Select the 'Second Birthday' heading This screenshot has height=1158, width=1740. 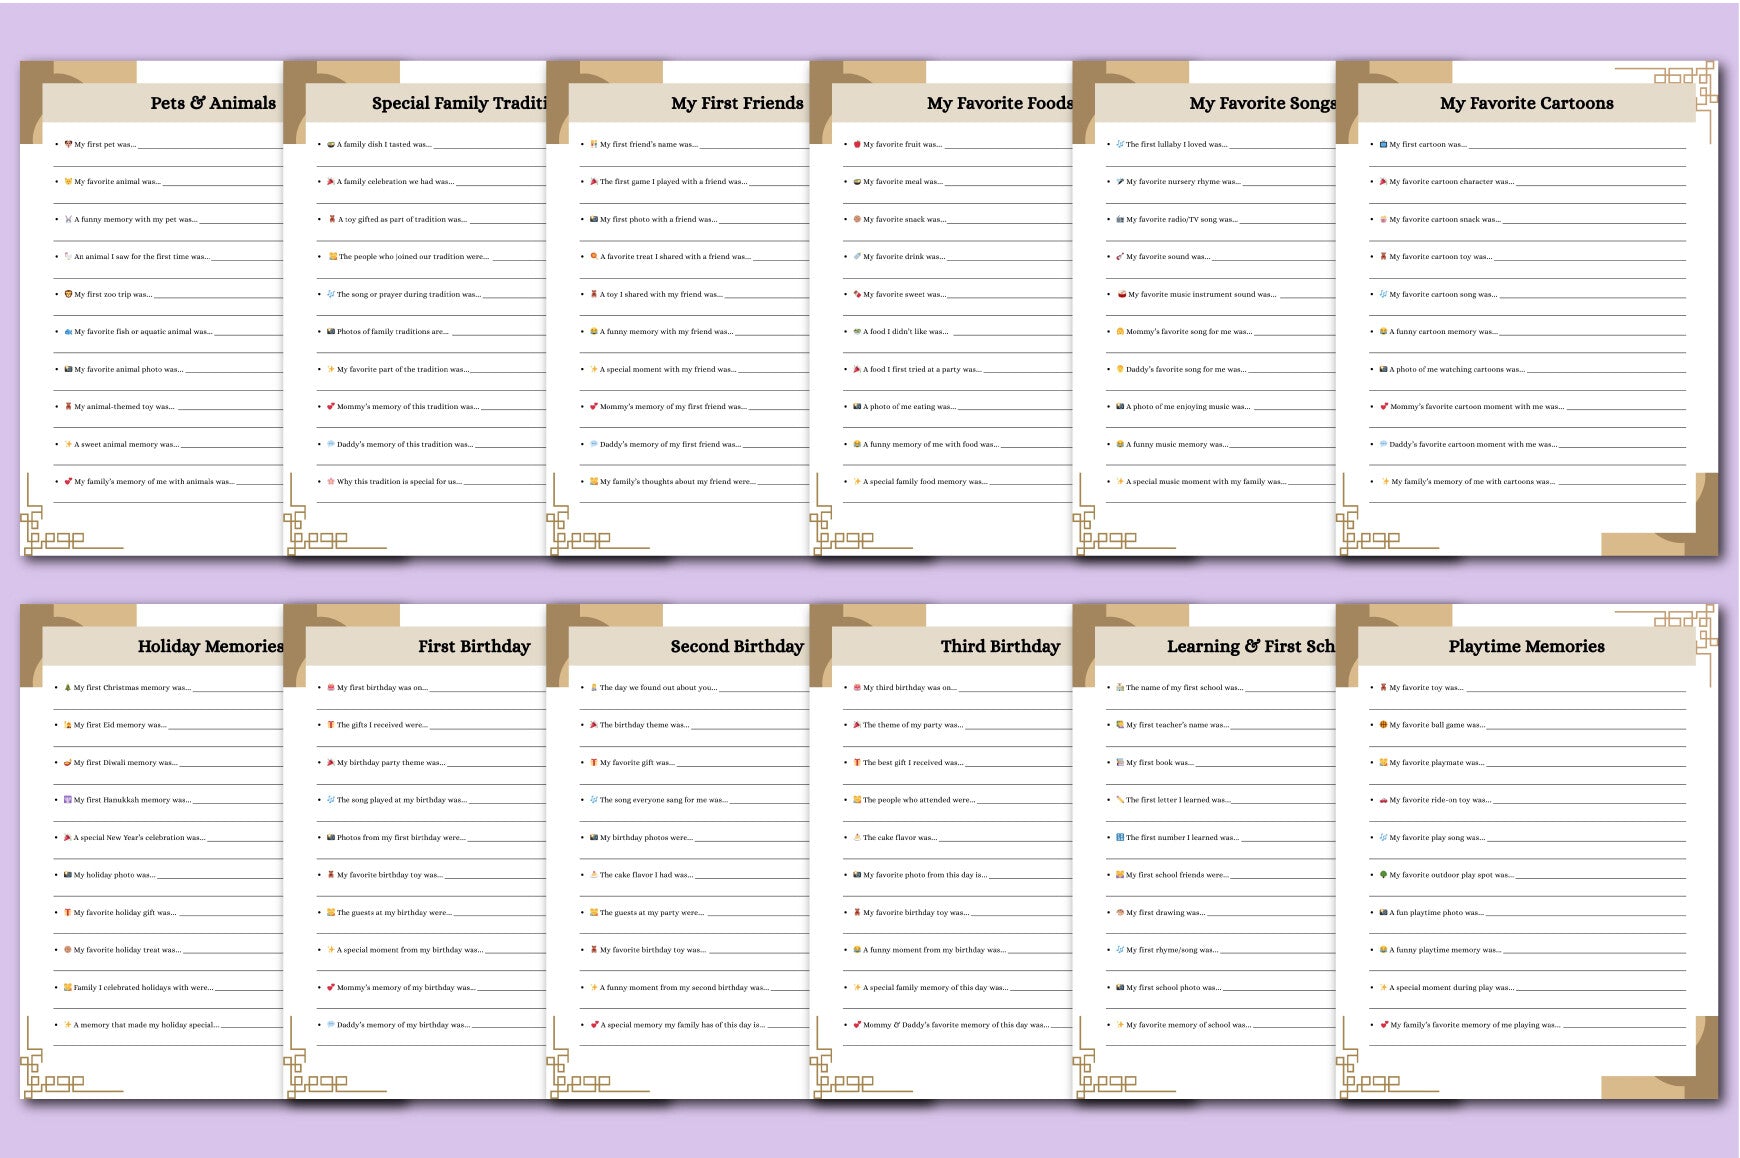pyautogui.click(x=737, y=646)
